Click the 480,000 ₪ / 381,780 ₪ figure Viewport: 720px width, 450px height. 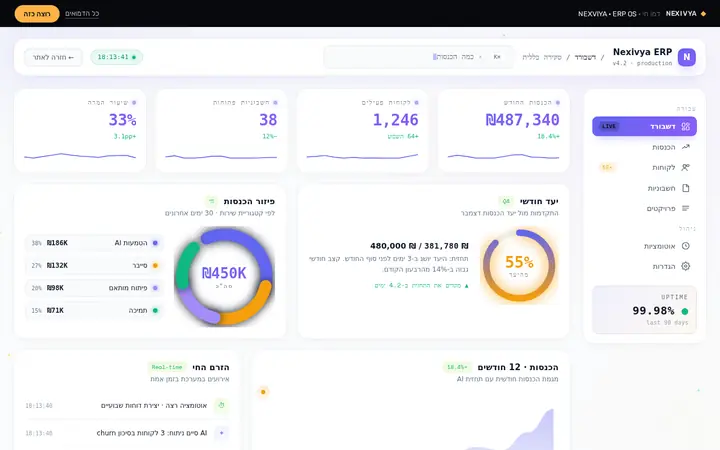tap(419, 246)
